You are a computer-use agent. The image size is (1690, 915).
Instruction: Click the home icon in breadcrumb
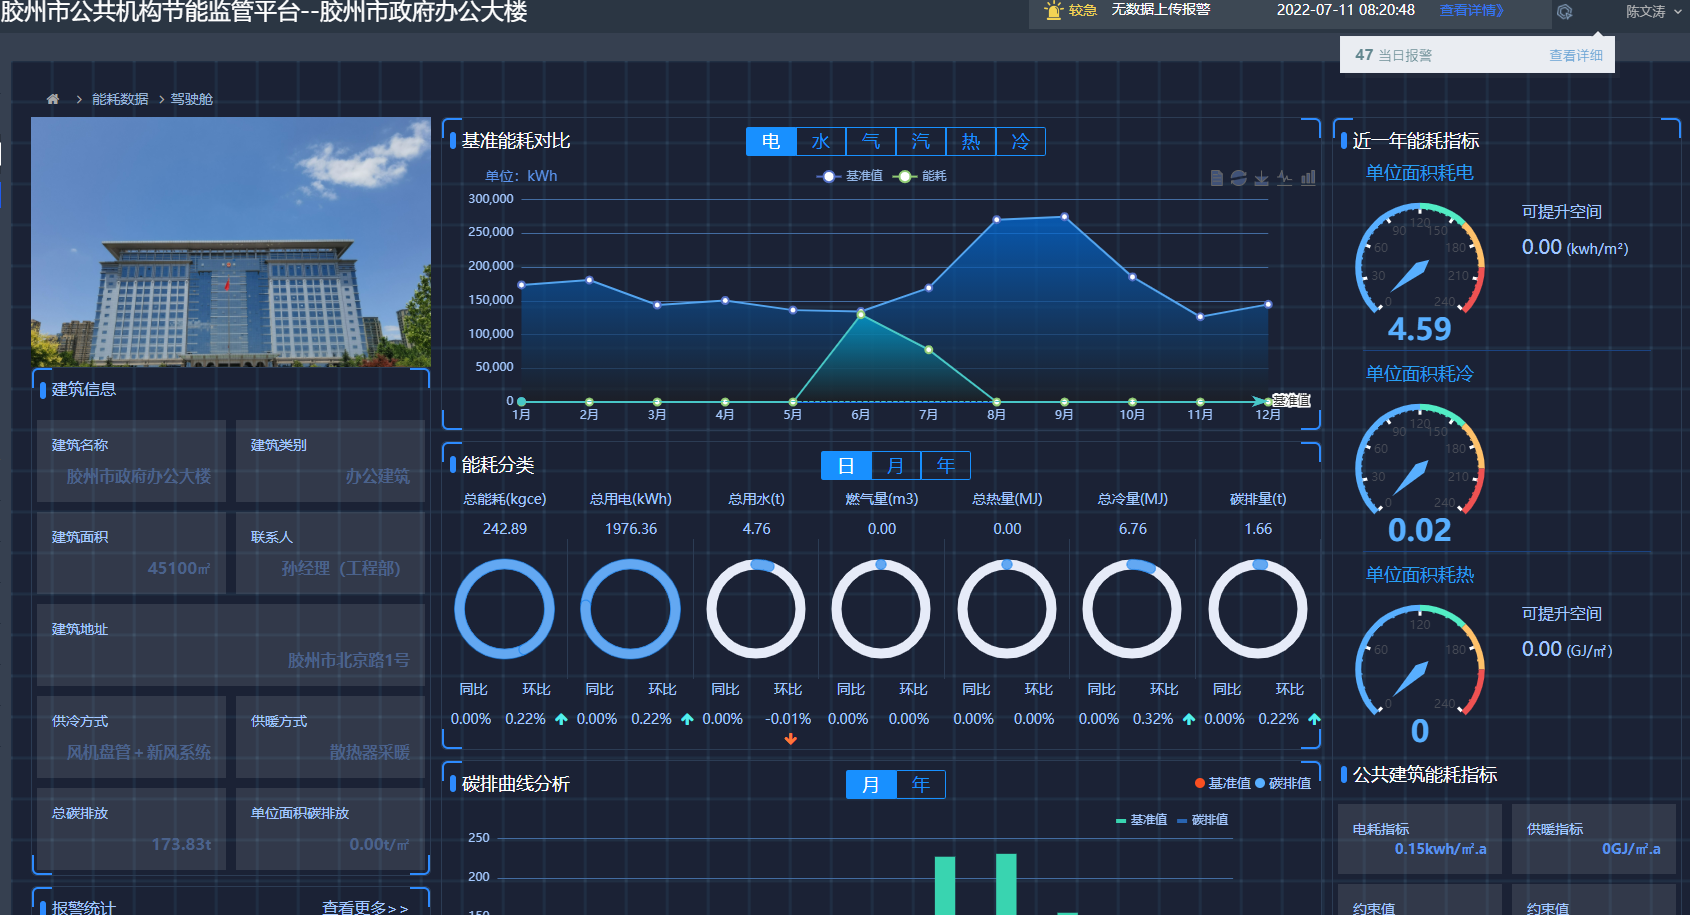(x=53, y=99)
